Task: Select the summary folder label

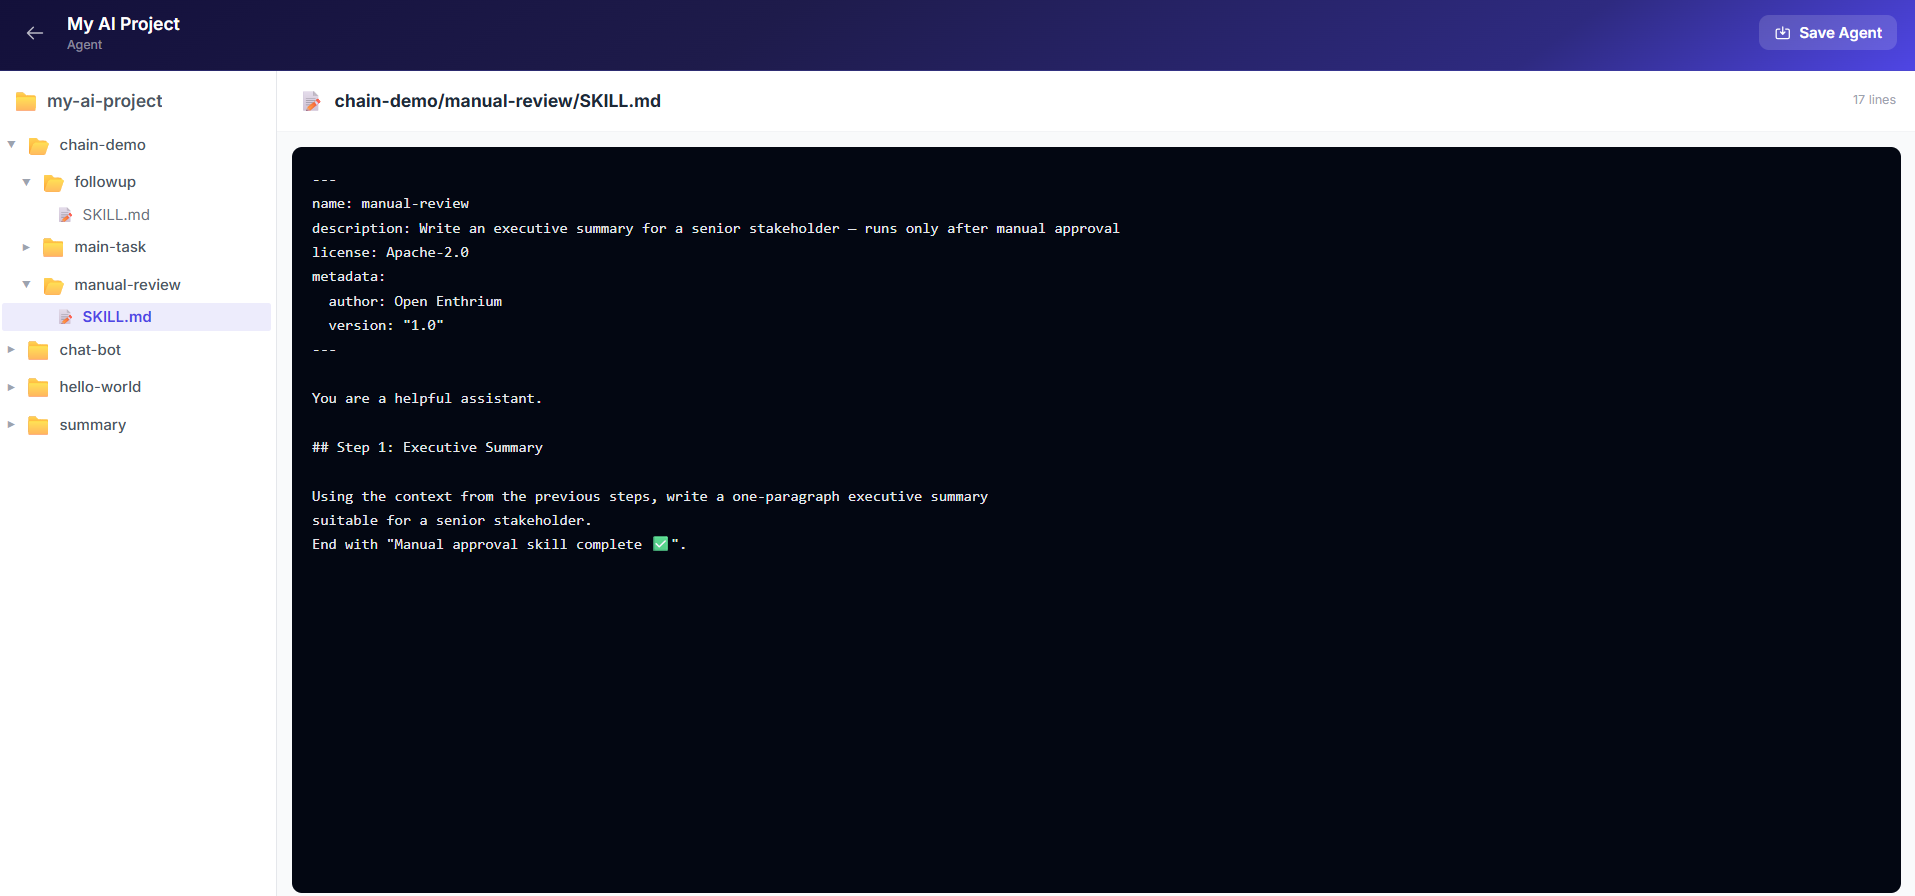Action: tap(93, 425)
